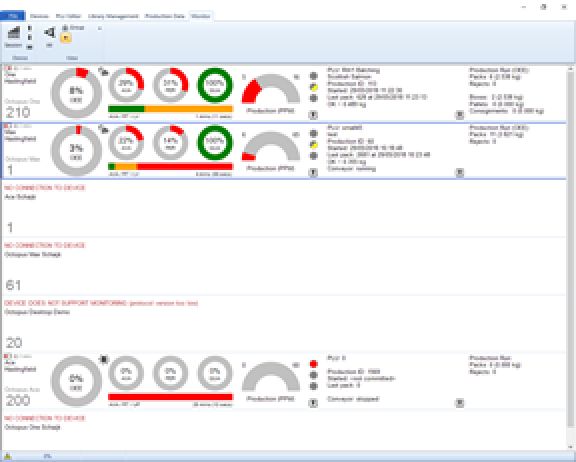Image resolution: width=576 pixels, height=462 pixels.
Task: Select 'Octopus Desktop Demo' device row
Action: [284, 324]
